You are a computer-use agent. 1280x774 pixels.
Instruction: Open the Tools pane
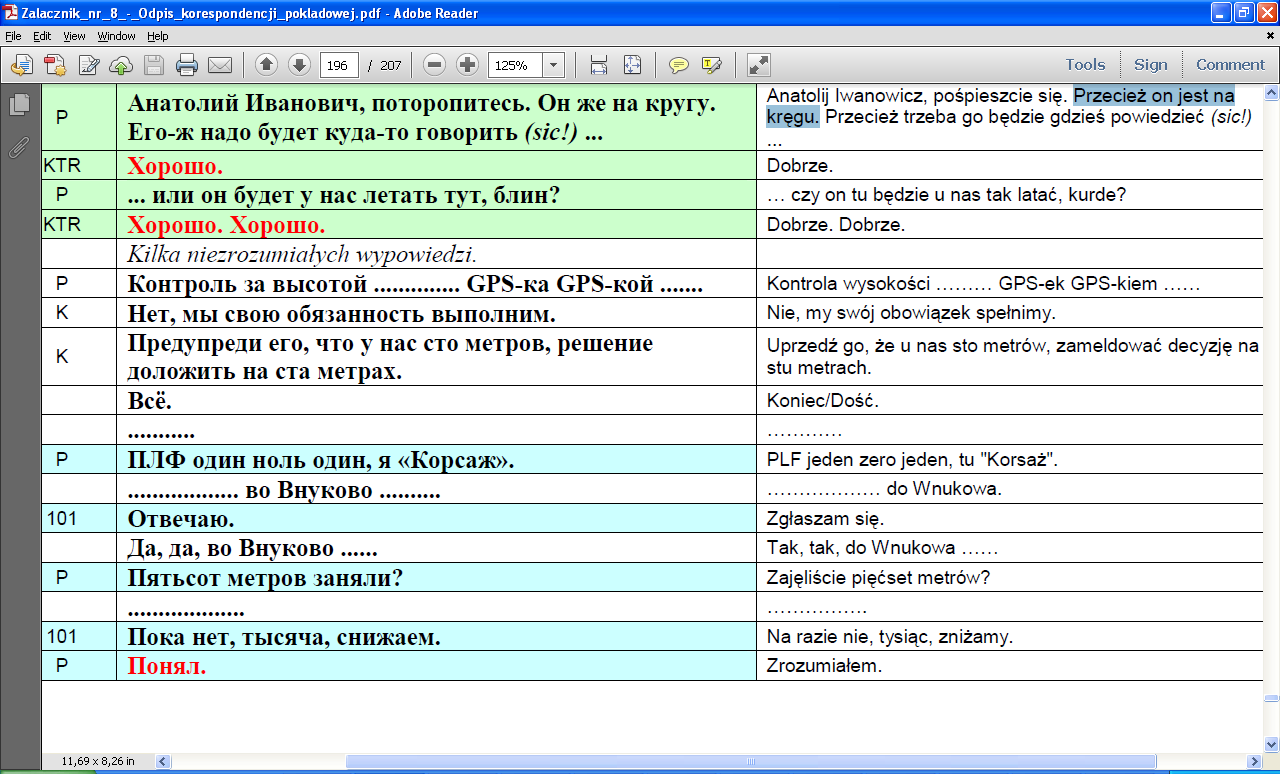pos(1085,64)
